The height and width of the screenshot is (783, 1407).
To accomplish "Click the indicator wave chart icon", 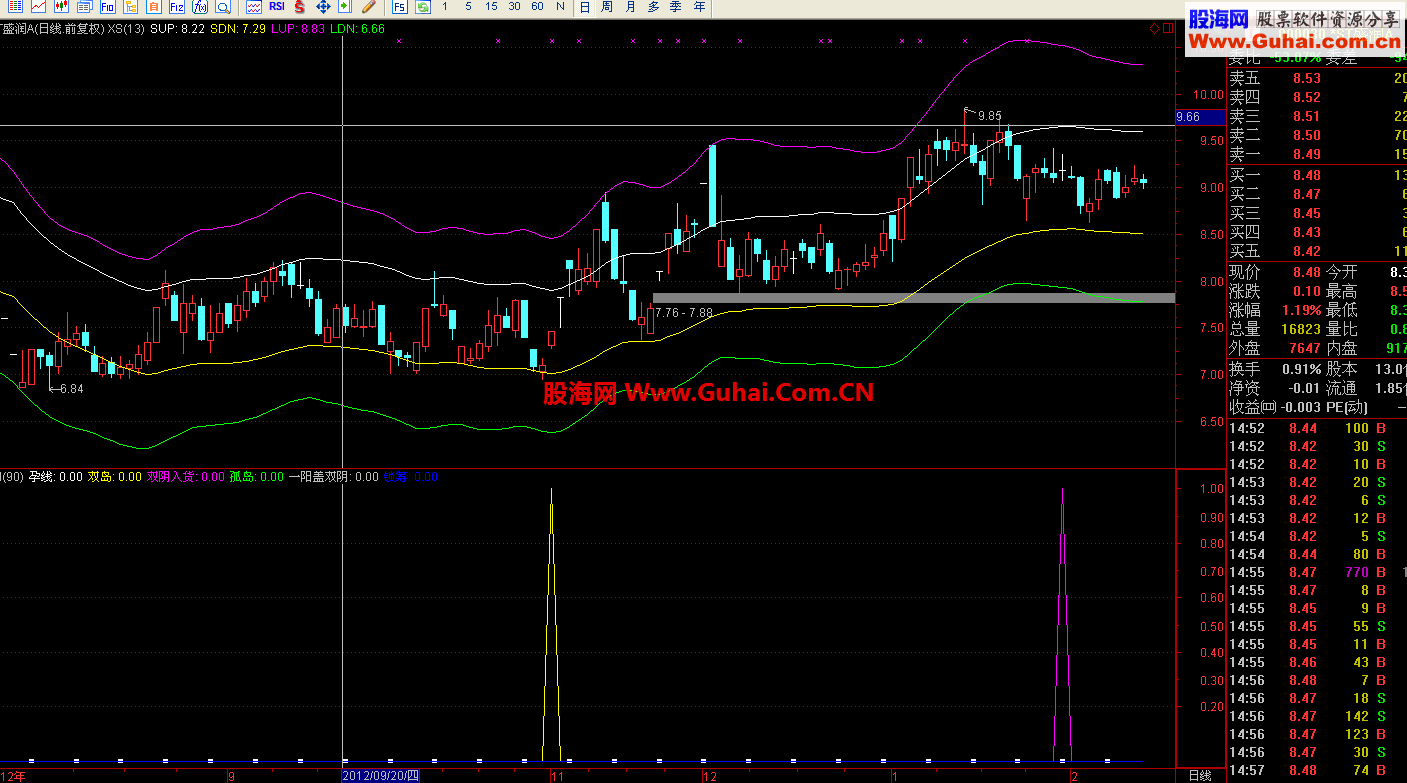I will [x=253, y=7].
